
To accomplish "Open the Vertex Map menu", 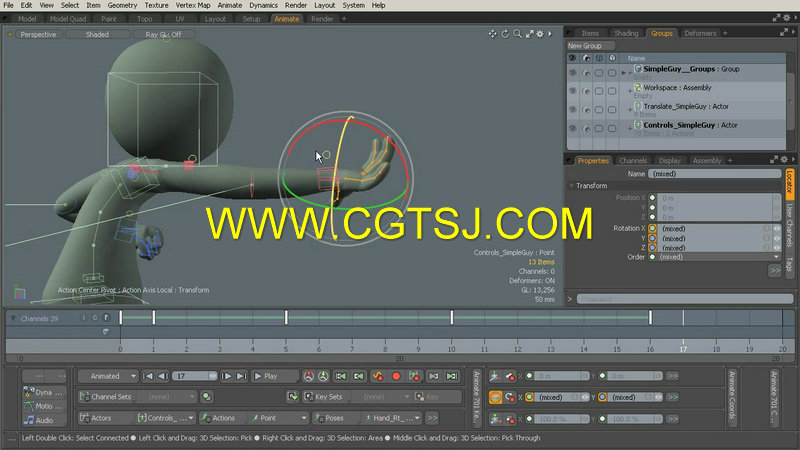I will point(192,5).
